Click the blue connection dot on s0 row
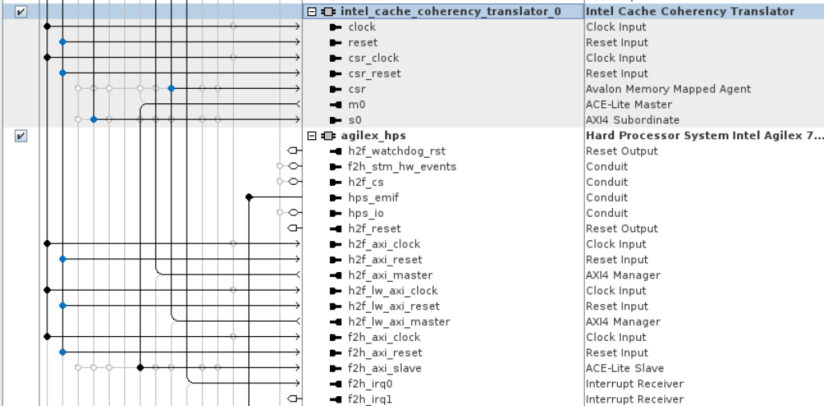Viewport: 824px width, 406px height. pyautogui.click(x=93, y=120)
